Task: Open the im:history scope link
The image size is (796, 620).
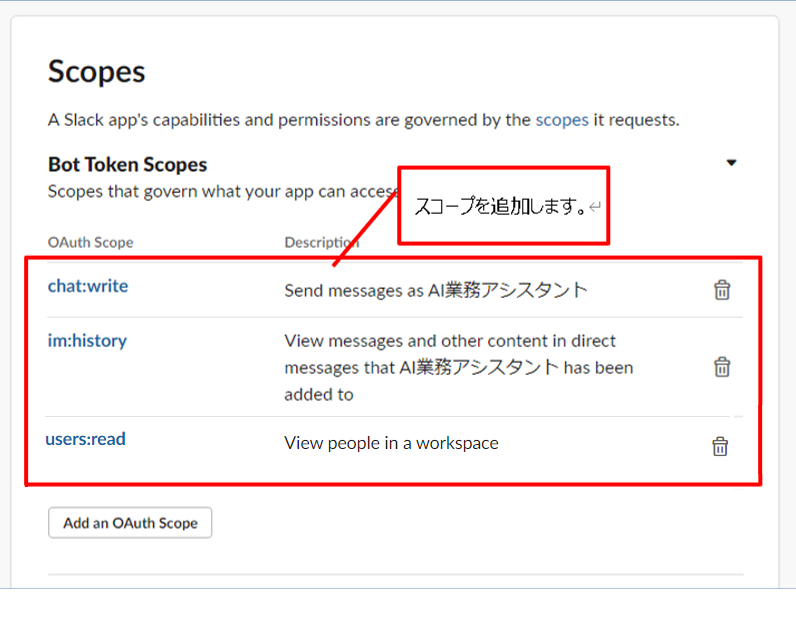Action: pyautogui.click(x=87, y=341)
